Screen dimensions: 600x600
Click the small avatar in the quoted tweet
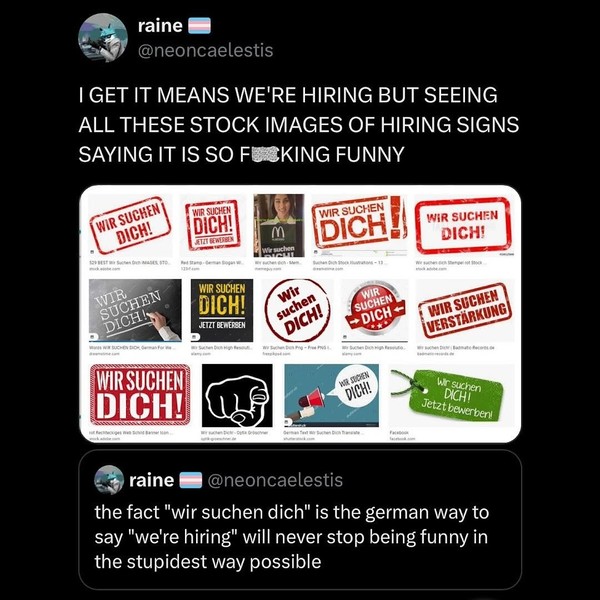click(108, 481)
